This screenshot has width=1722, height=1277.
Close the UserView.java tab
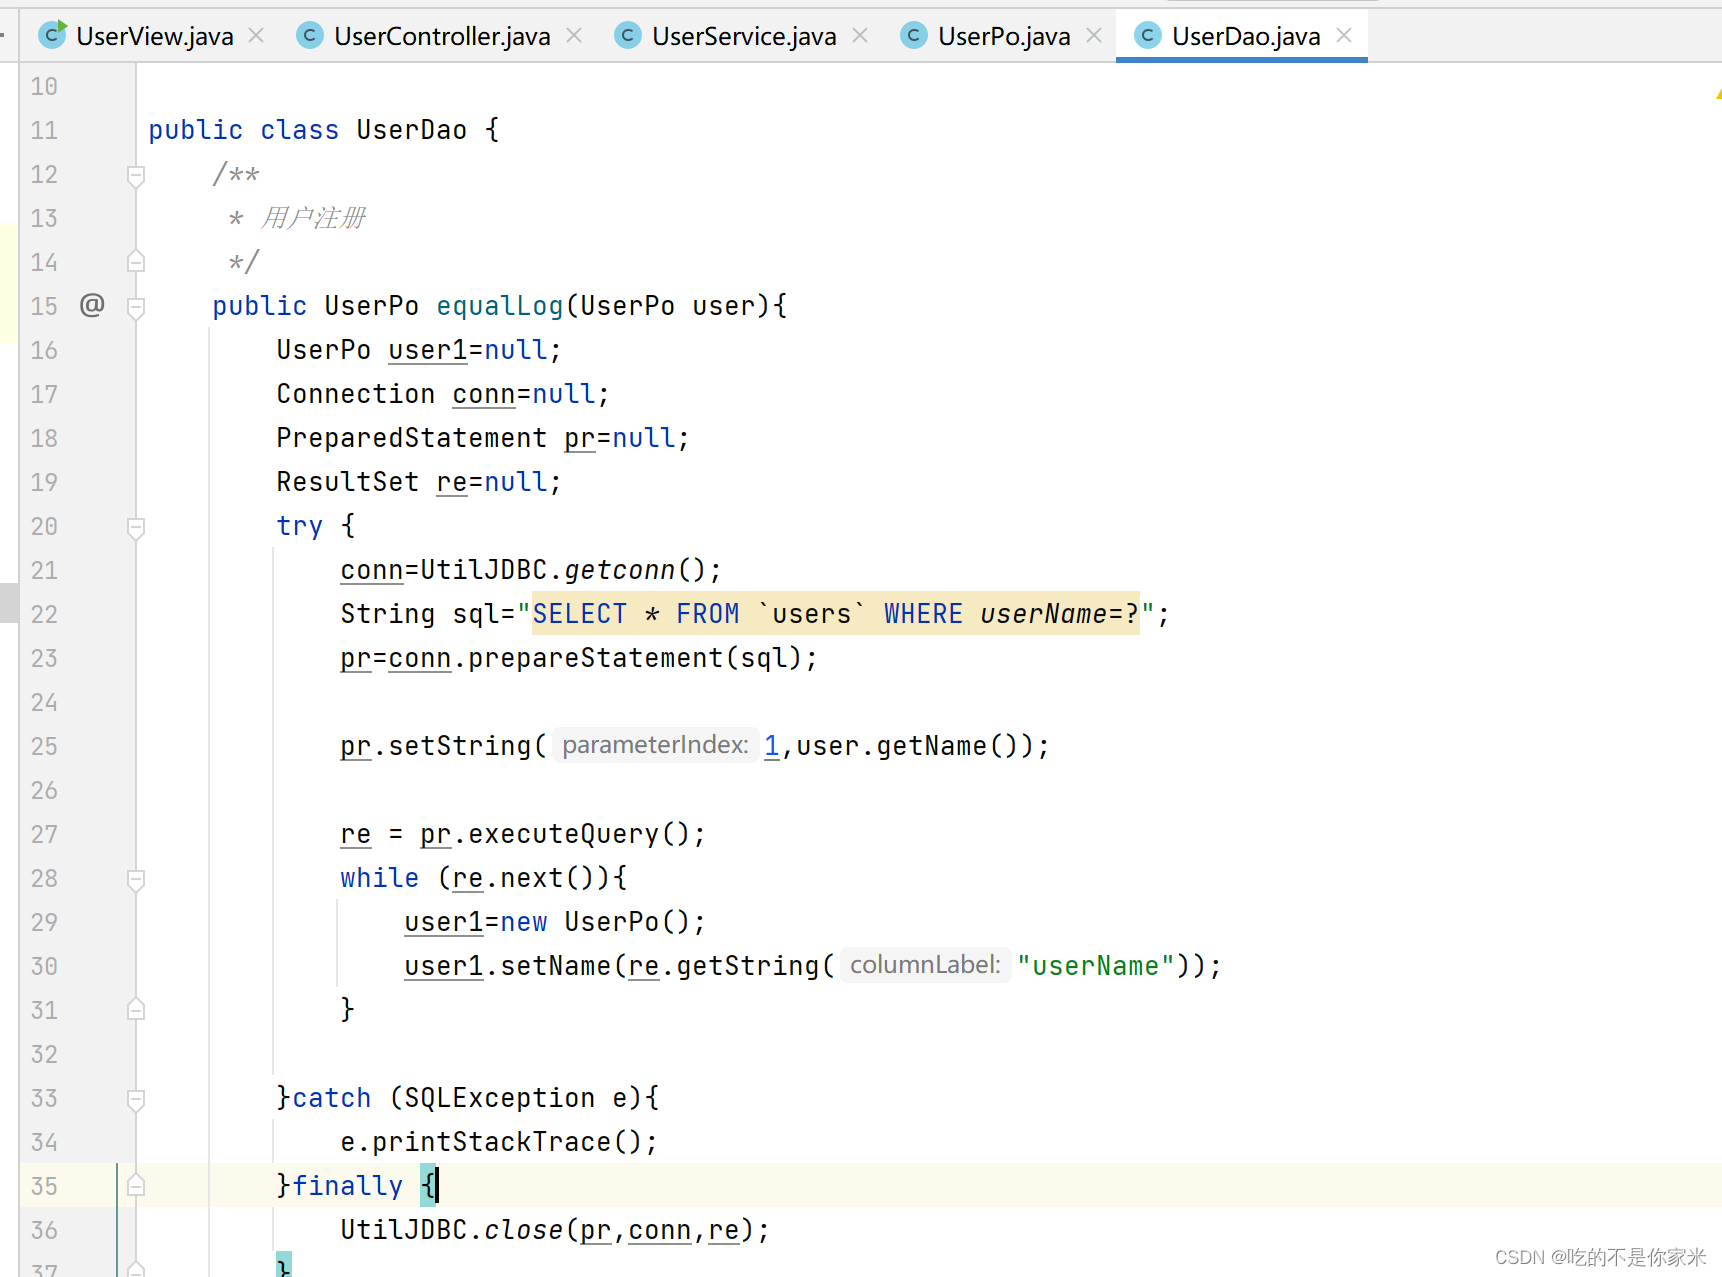pyautogui.click(x=256, y=35)
